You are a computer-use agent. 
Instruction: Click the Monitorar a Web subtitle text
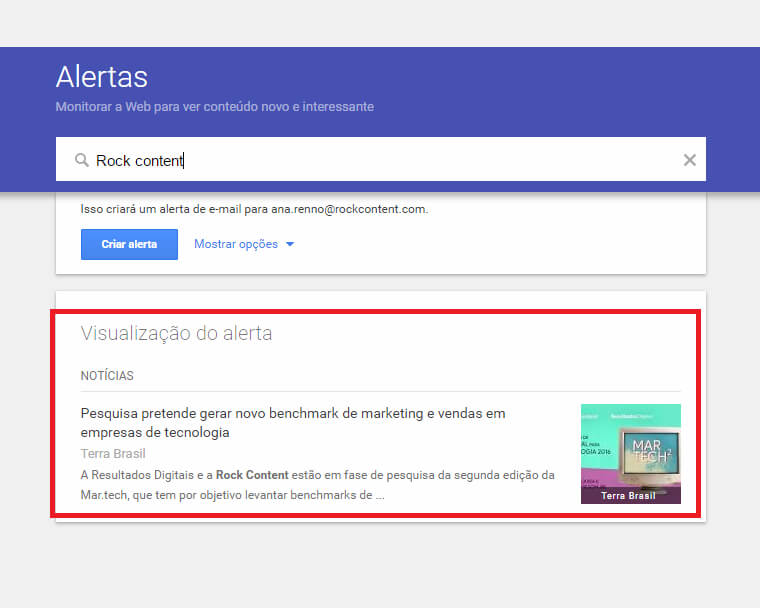[x=215, y=107]
